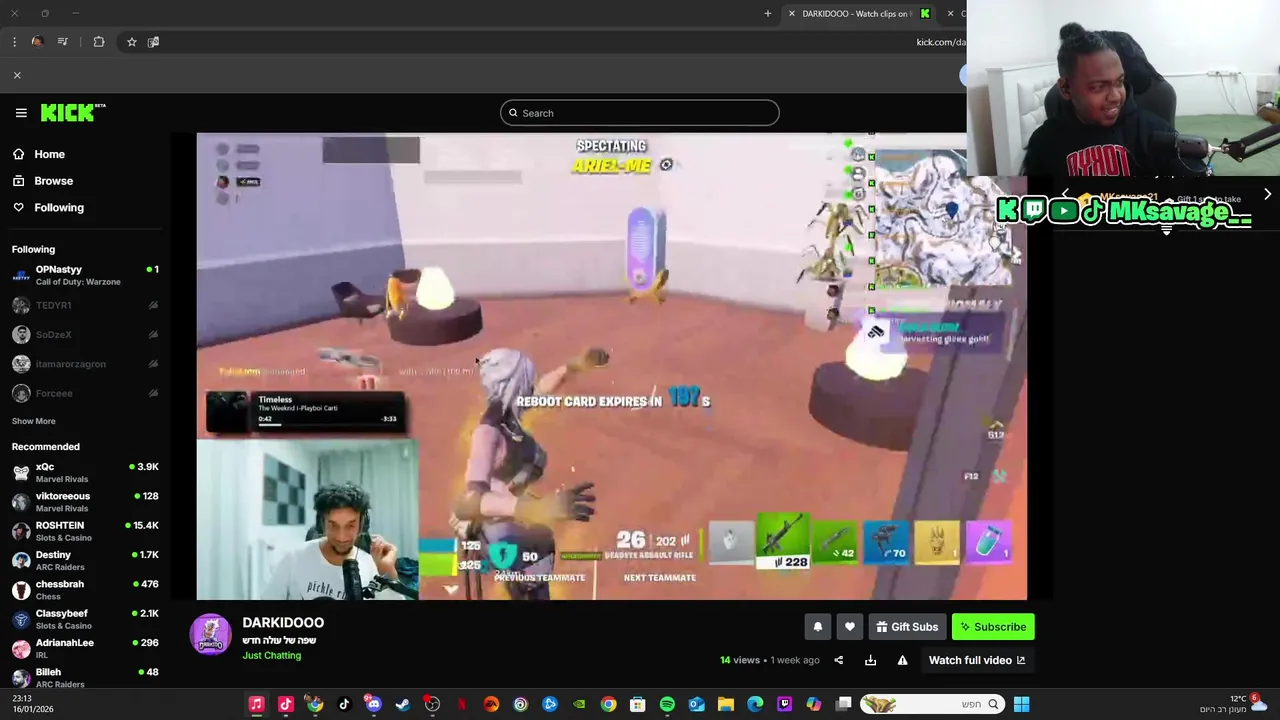Open Netflix from taskbar
Viewport: 1280px width, 720px height.
(461, 704)
